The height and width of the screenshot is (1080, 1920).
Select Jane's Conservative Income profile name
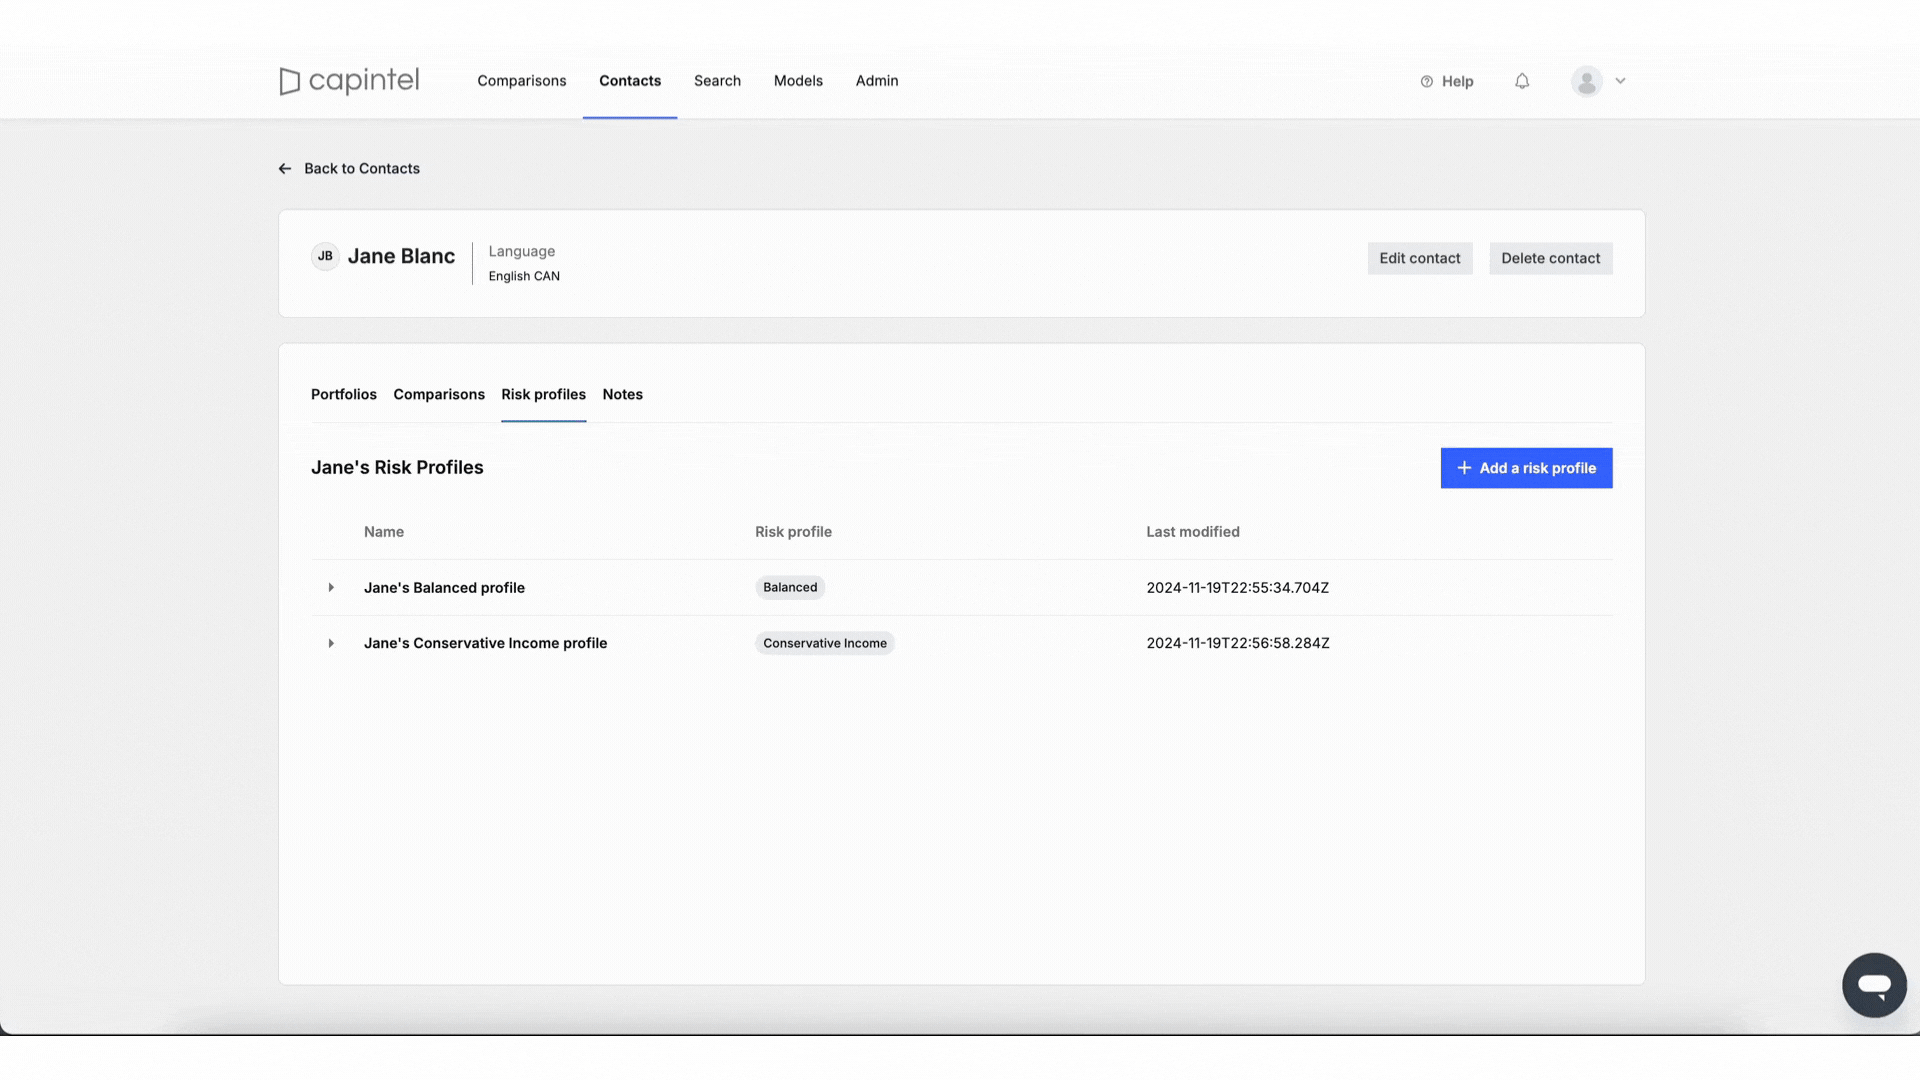pos(485,644)
